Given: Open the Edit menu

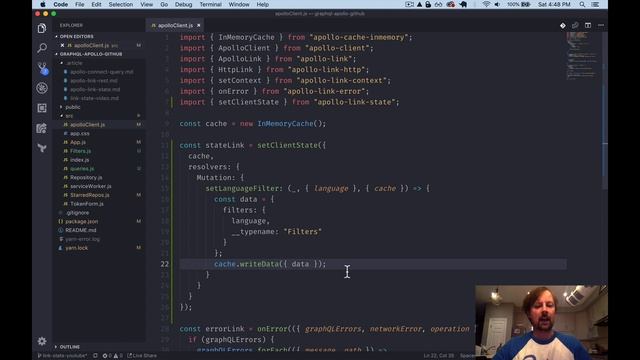Looking at the screenshot, I should (96, 4).
